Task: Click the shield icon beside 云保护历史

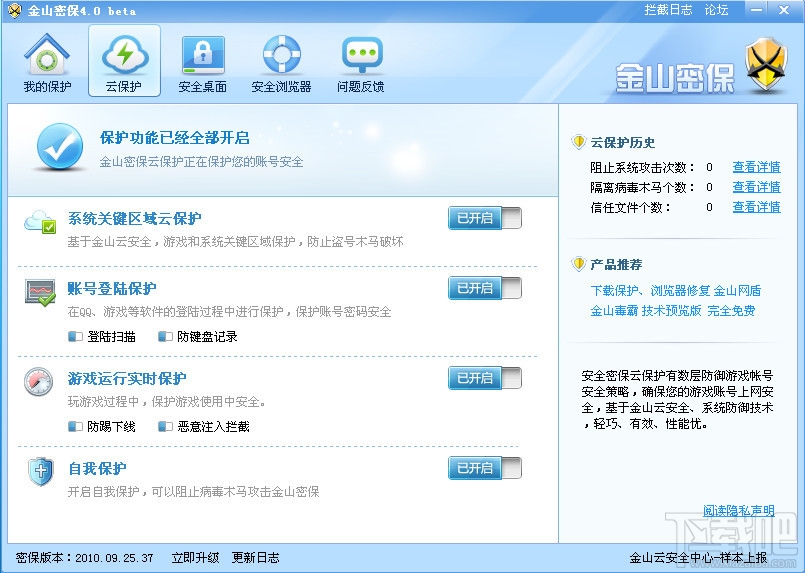Action: click(x=579, y=142)
